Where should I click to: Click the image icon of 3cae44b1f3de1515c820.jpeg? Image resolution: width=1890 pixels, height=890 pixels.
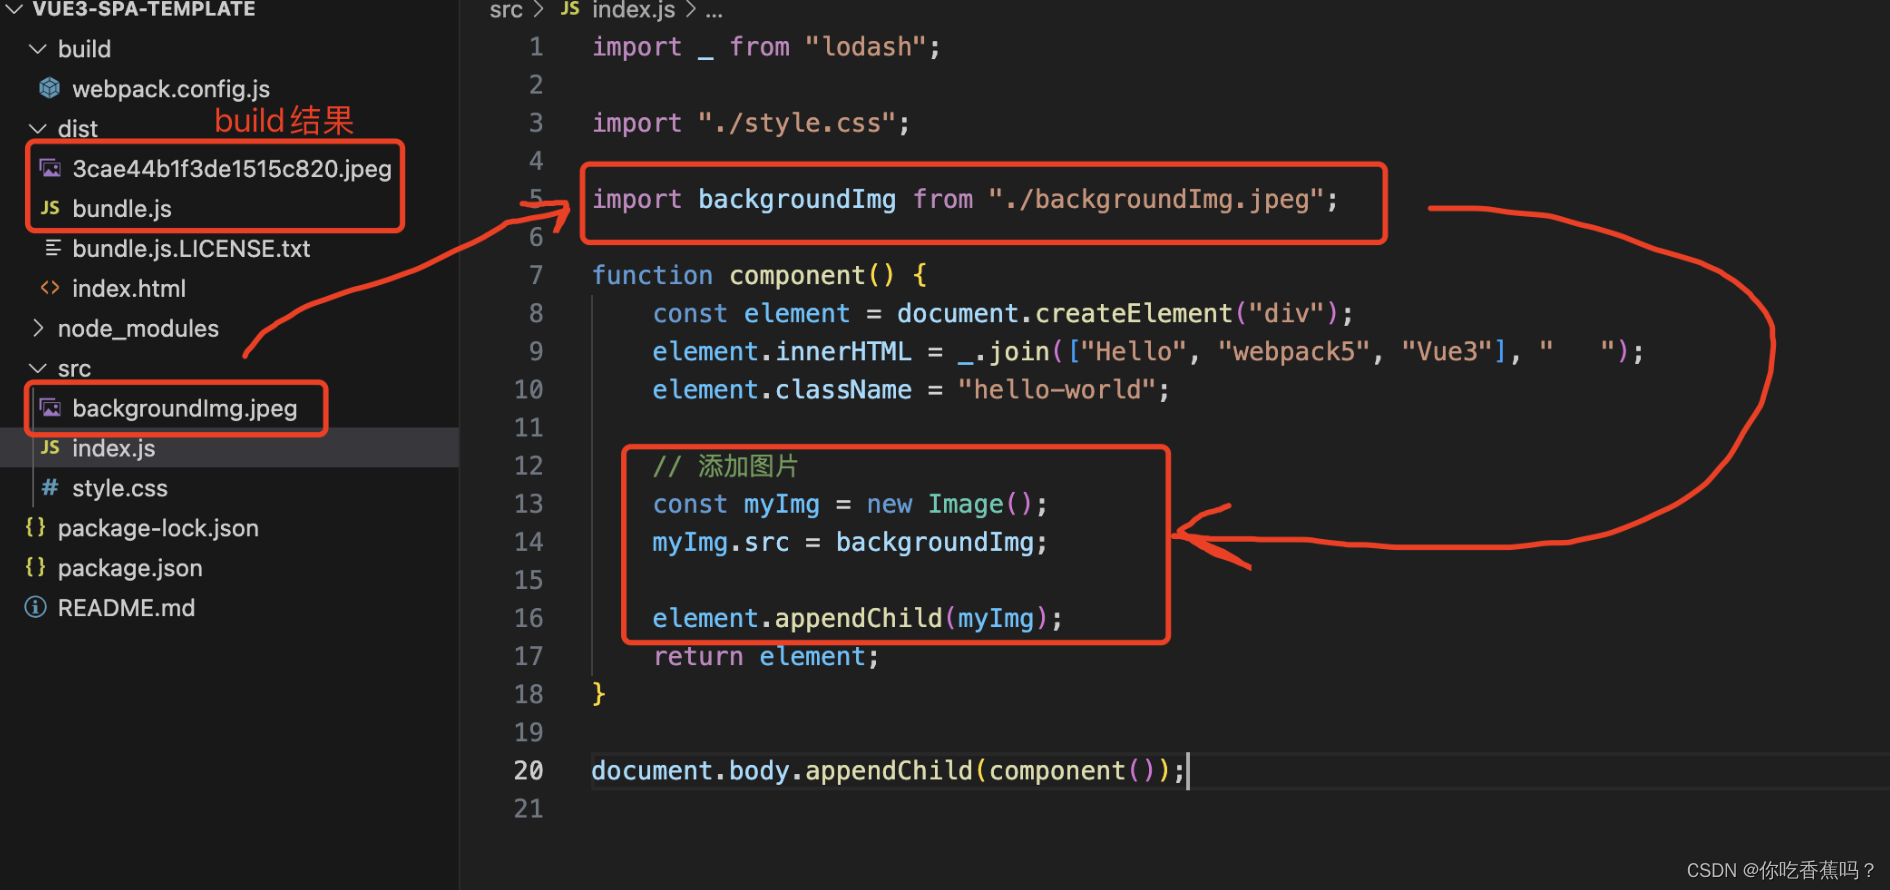(50, 168)
